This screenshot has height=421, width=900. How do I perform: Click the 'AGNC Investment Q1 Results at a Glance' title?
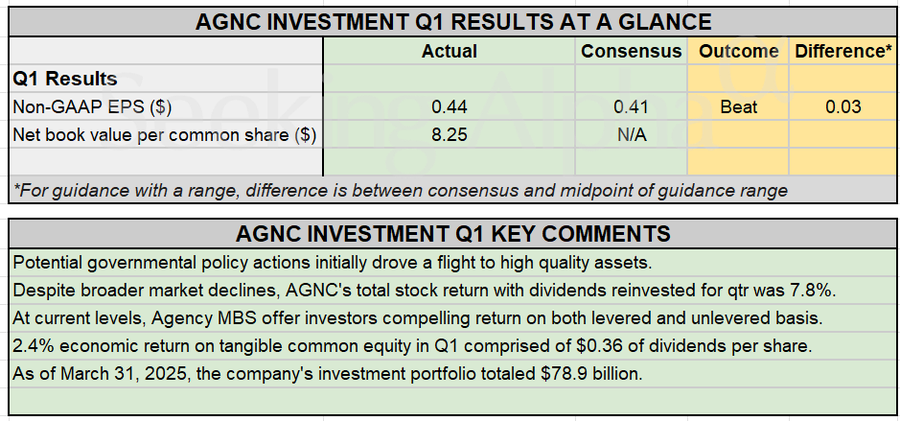coord(453,22)
